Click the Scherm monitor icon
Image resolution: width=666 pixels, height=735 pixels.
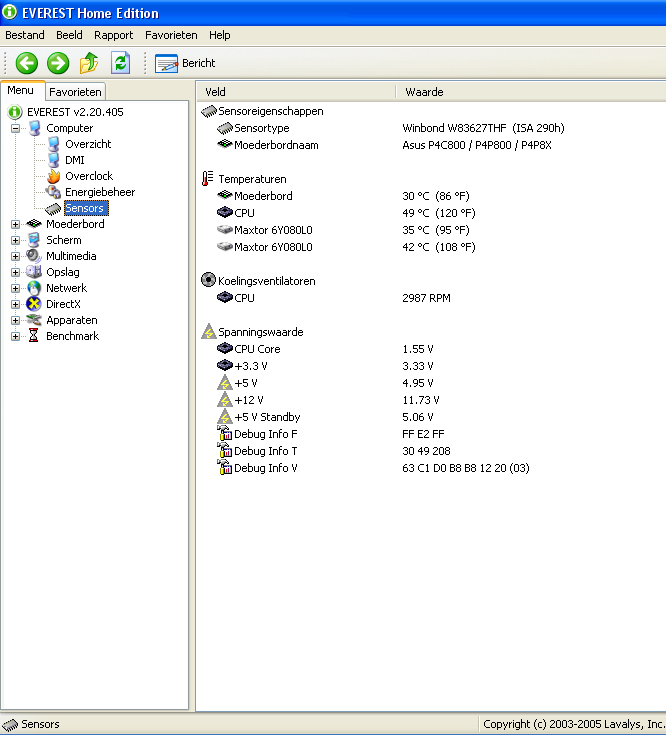[x=34, y=240]
